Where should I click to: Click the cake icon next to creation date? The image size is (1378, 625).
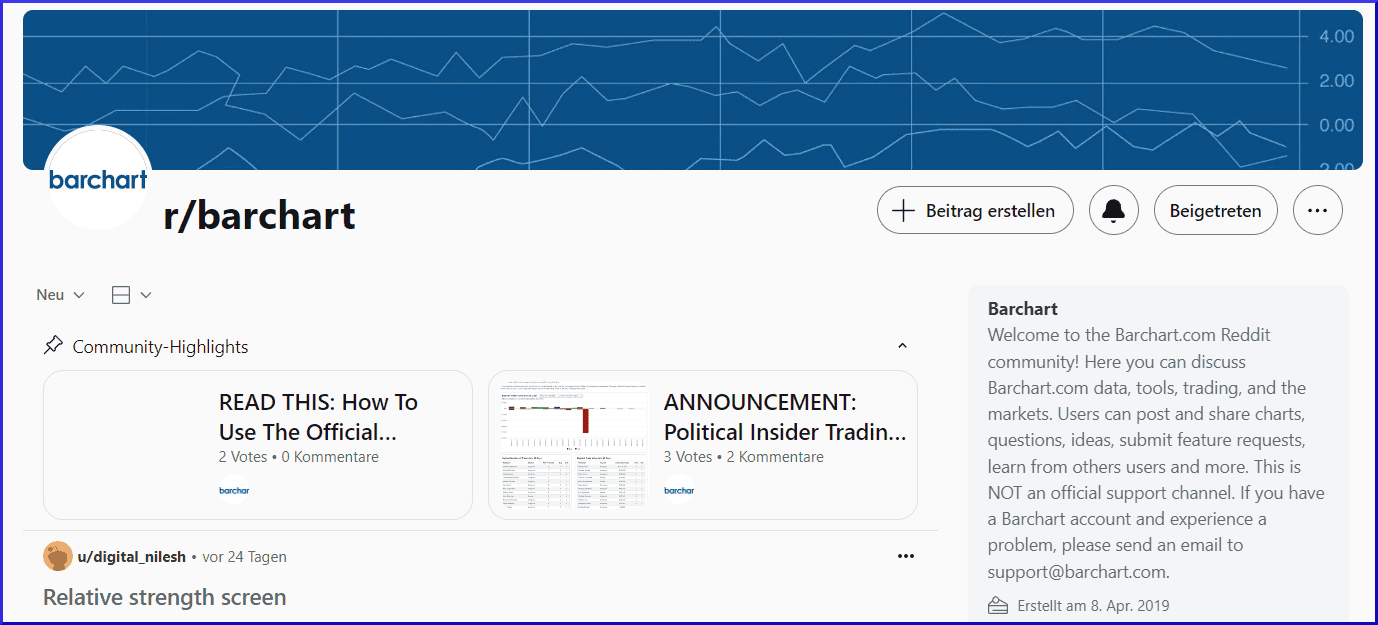[x=997, y=606]
